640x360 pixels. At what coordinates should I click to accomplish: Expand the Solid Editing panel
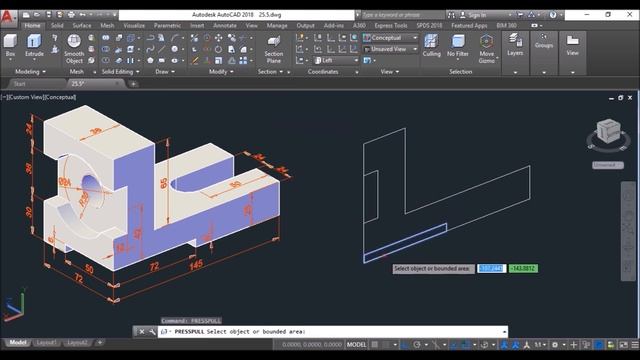click(x=120, y=72)
